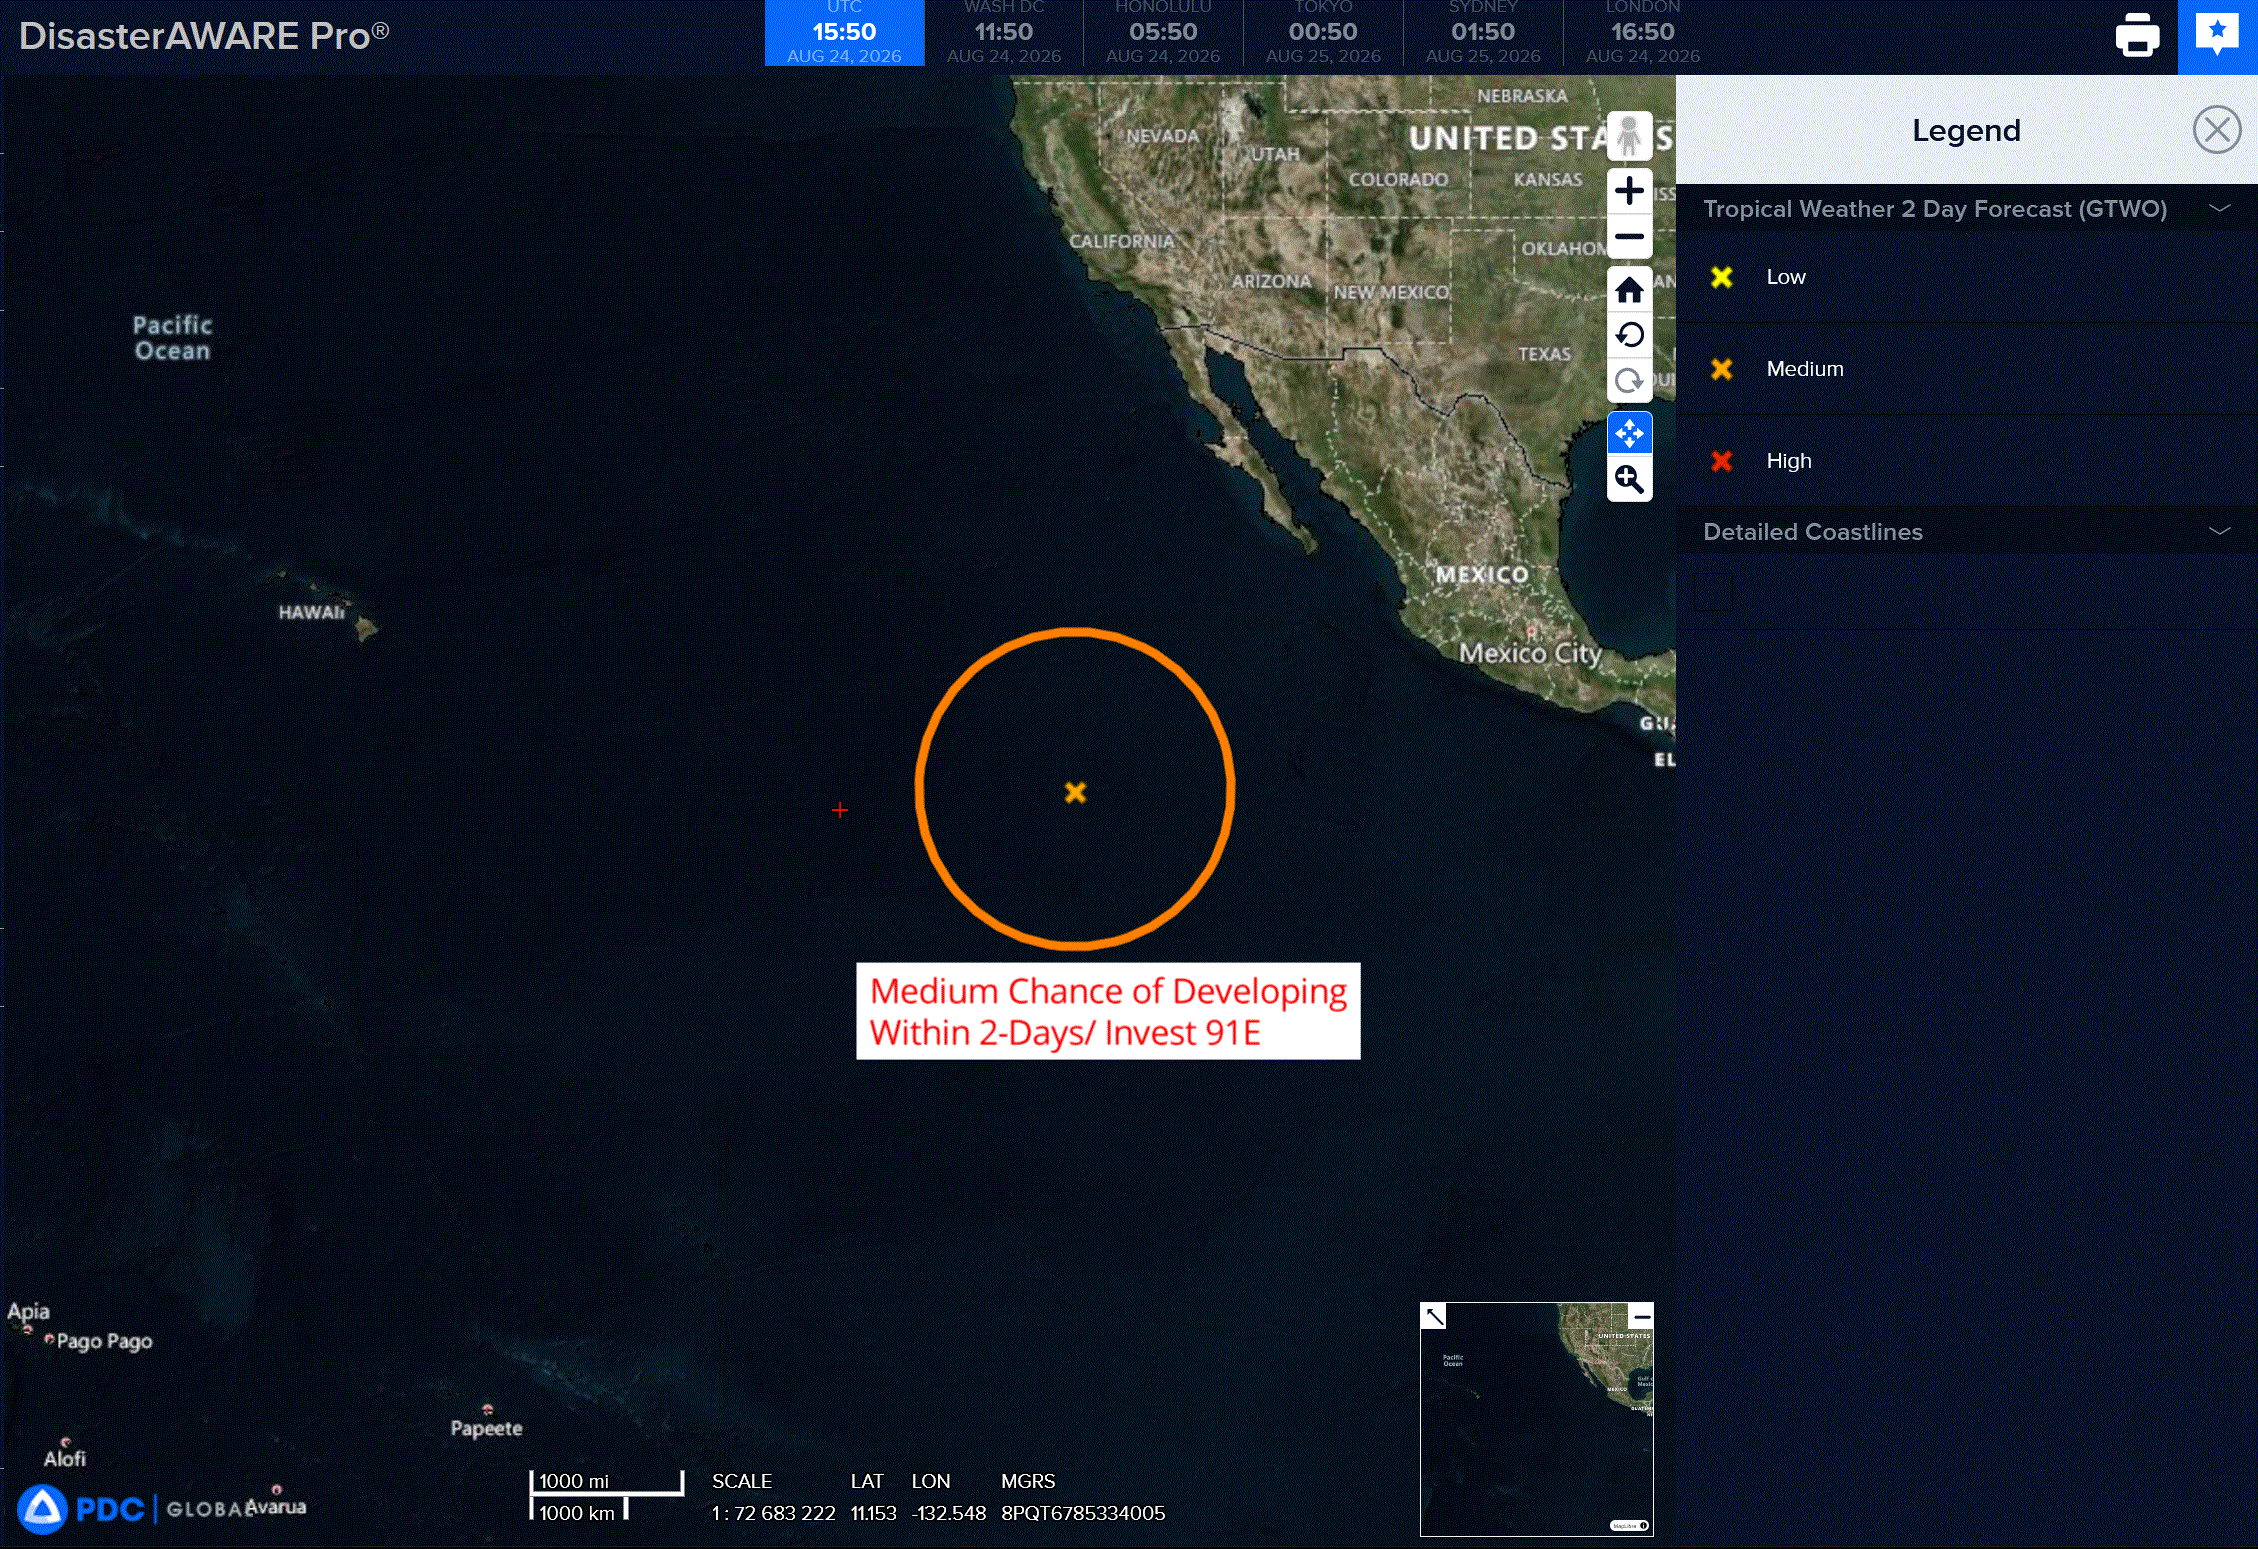
Task: Click the Pago Pago city label
Action: [104, 1341]
